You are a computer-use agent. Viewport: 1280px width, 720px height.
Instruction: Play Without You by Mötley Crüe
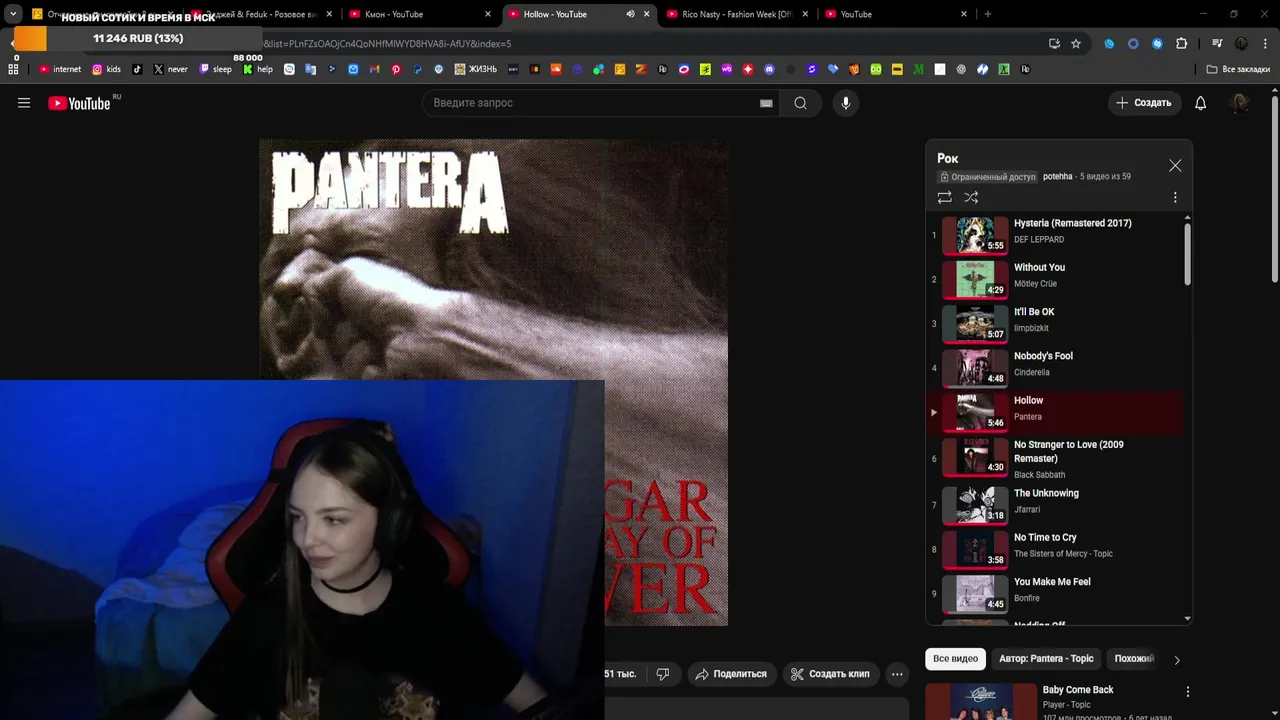pyautogui.click(x=1055, y=279)
